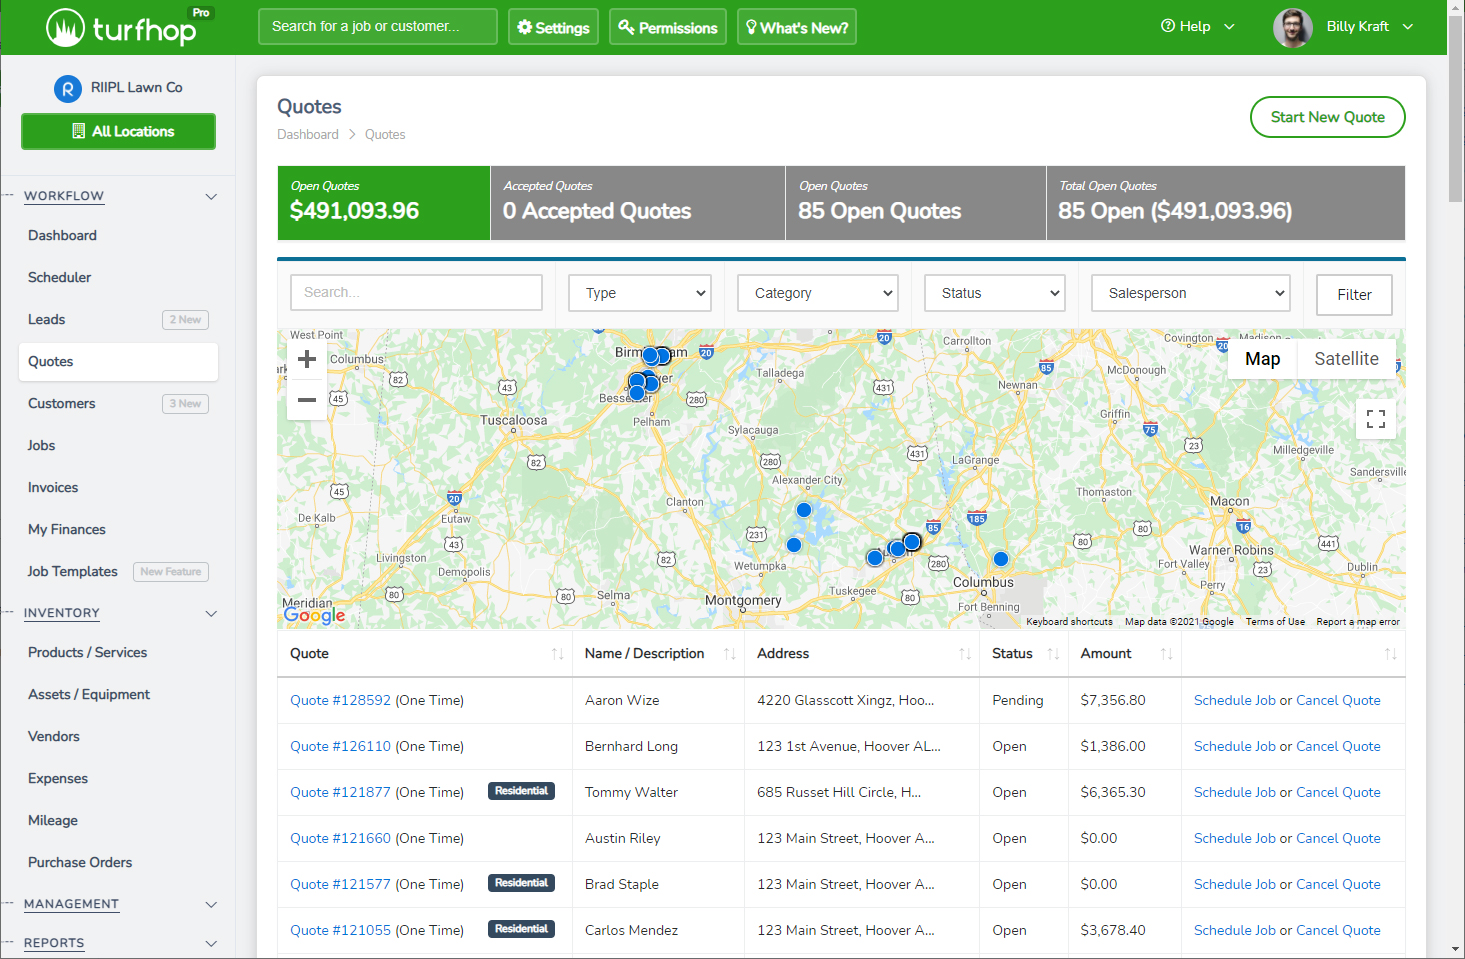Click Start New Quote button
The width and height of the screenshot is (1465, 959).
point(1327,117)
